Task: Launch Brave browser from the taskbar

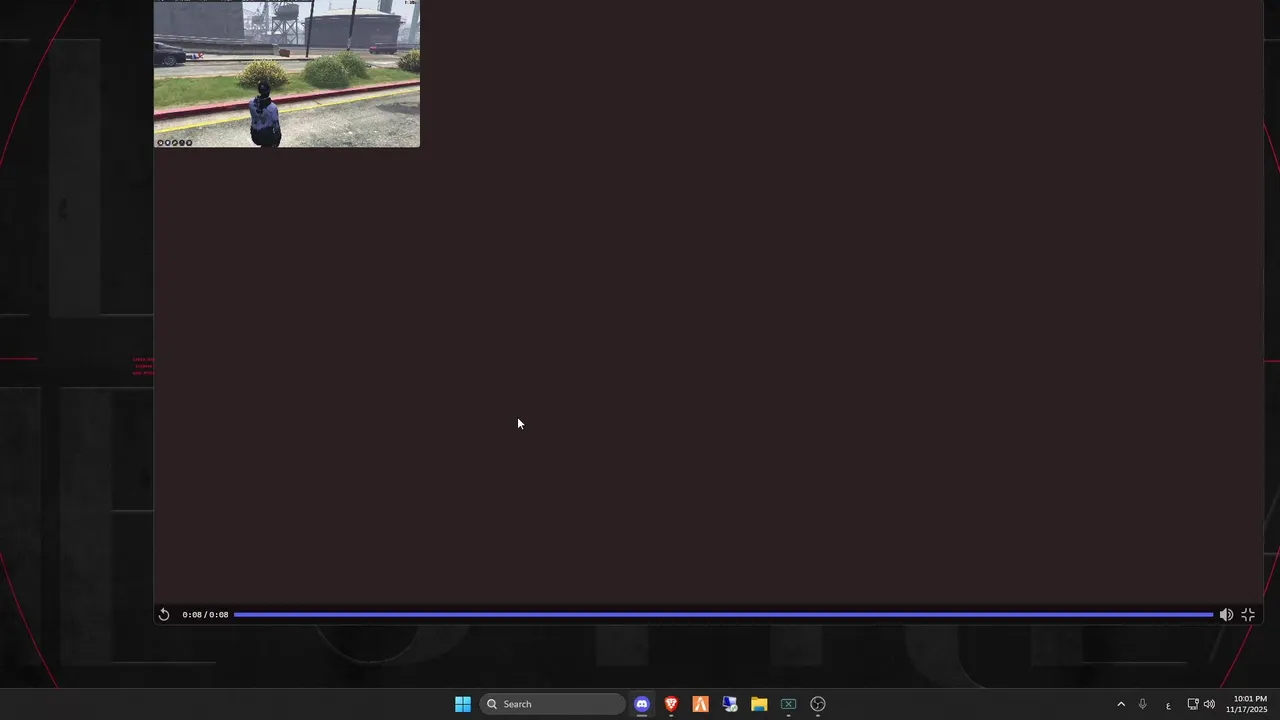Action: (x=671, y=704)
